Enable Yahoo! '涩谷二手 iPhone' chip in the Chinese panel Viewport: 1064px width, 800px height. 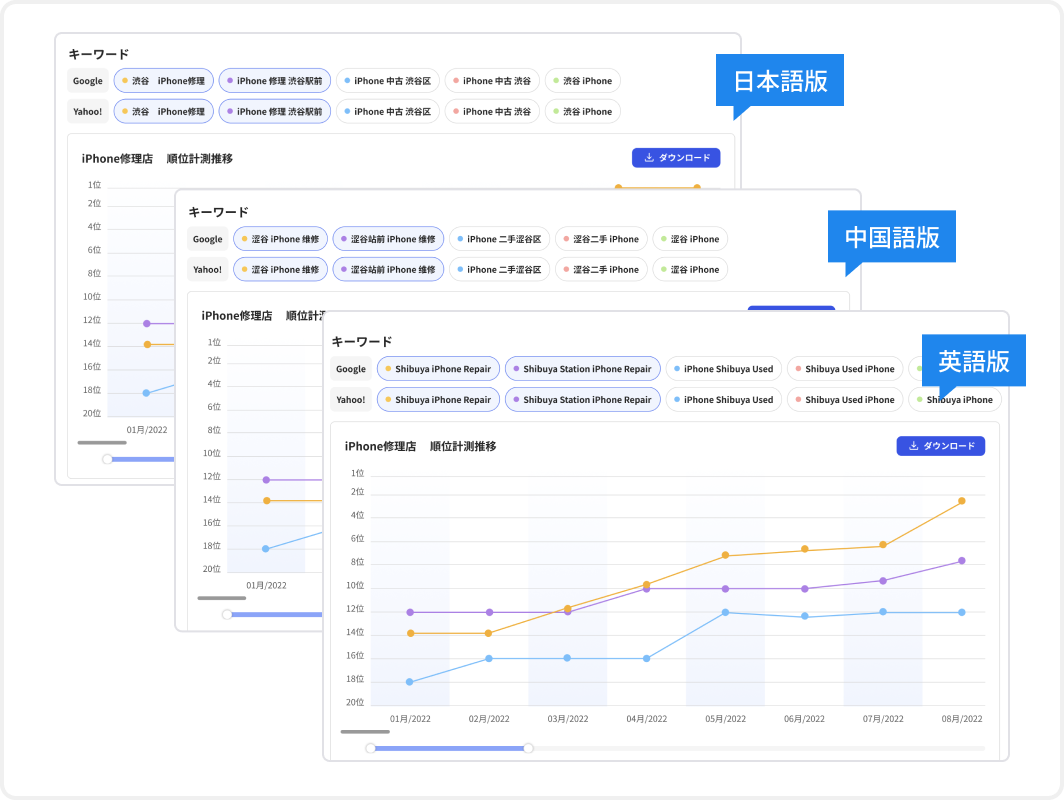coord(601,269)
